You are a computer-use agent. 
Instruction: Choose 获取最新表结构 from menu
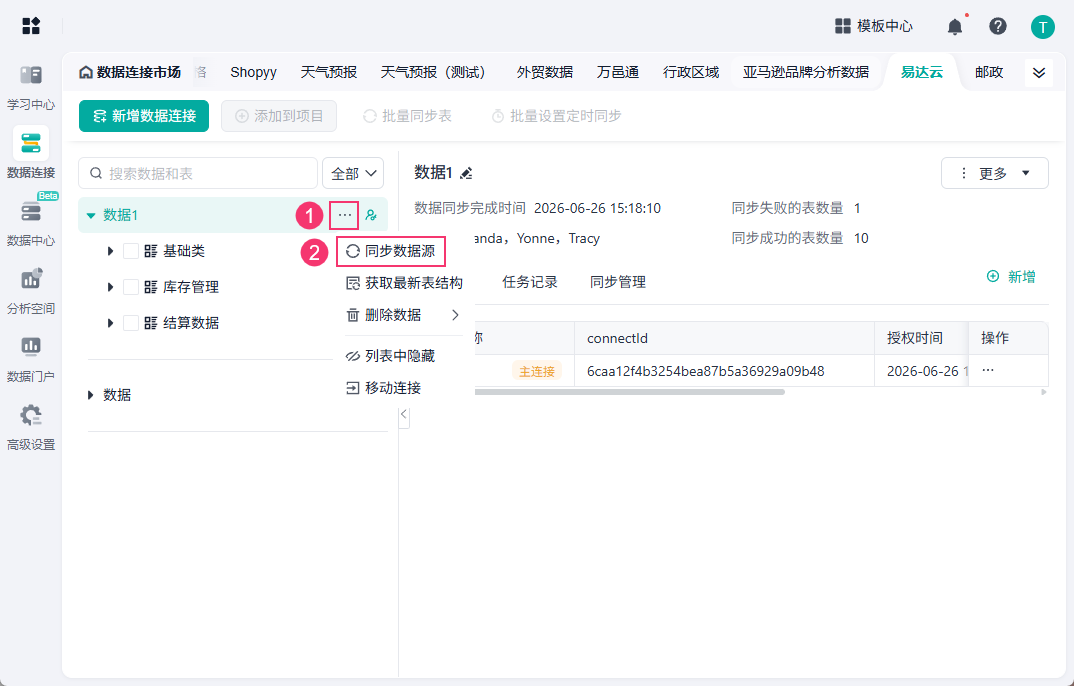click(x=404, y=283)
